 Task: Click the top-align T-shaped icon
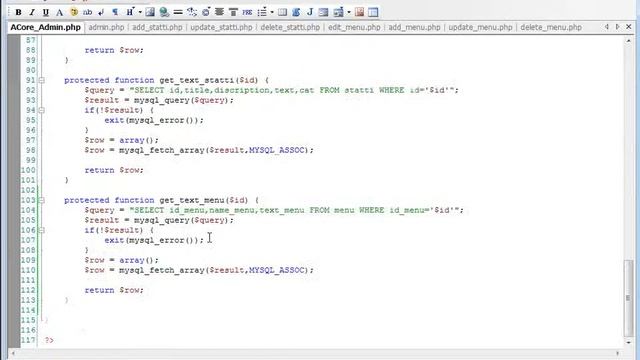[233, 12]
